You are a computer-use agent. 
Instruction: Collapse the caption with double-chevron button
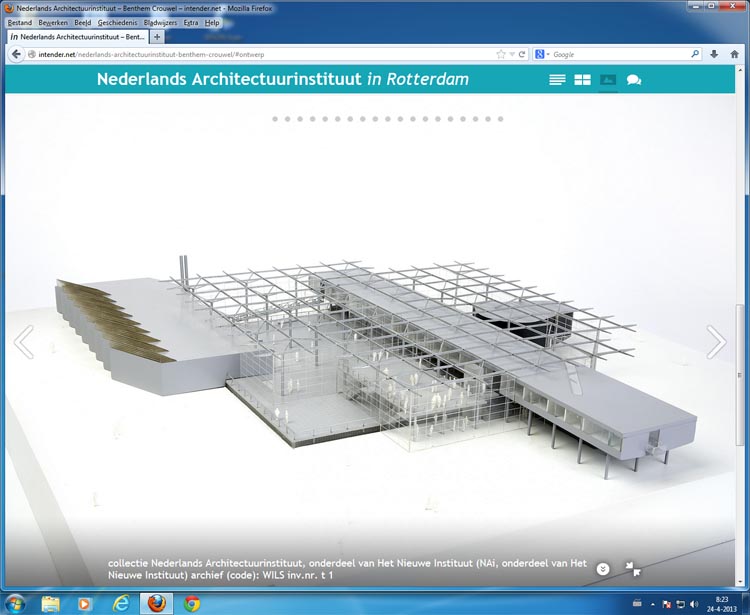point(603,569)
